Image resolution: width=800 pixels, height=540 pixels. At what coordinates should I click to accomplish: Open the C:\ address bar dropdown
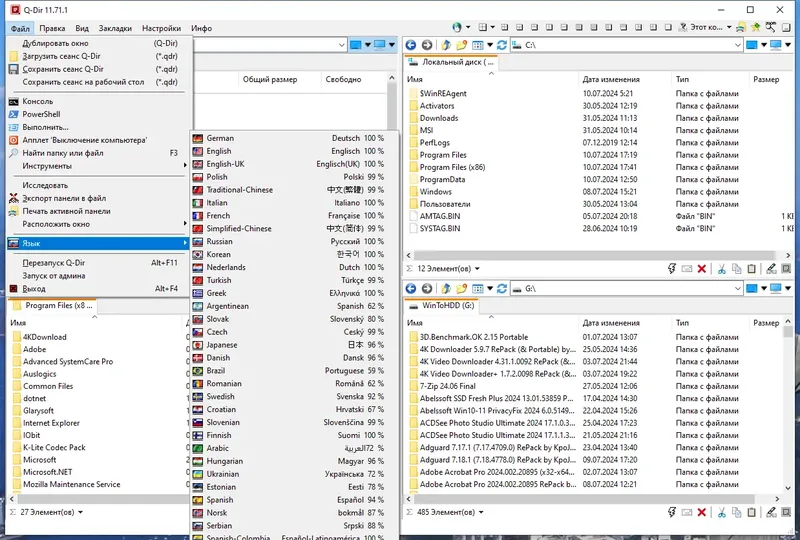pyautogui.click(x=738, y=45)
